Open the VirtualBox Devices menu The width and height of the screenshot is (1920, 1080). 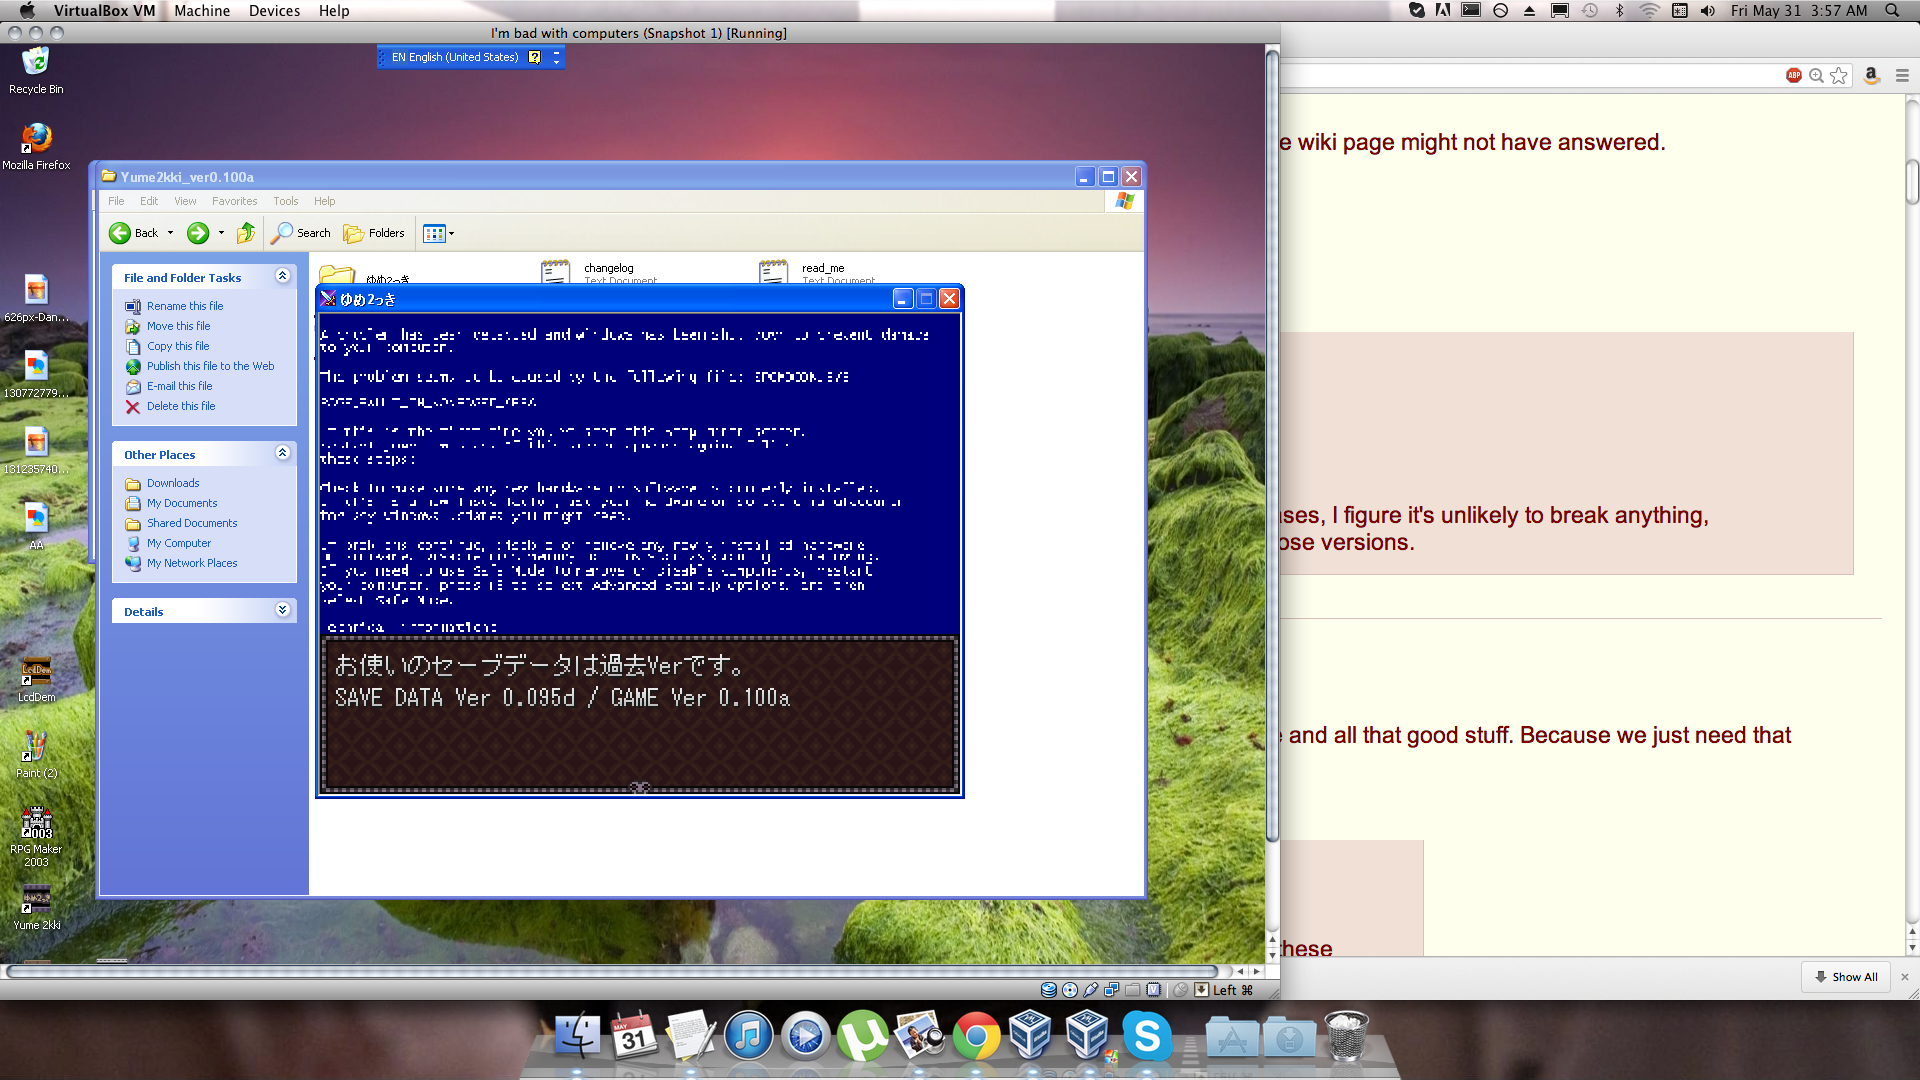tap(274, 11)
